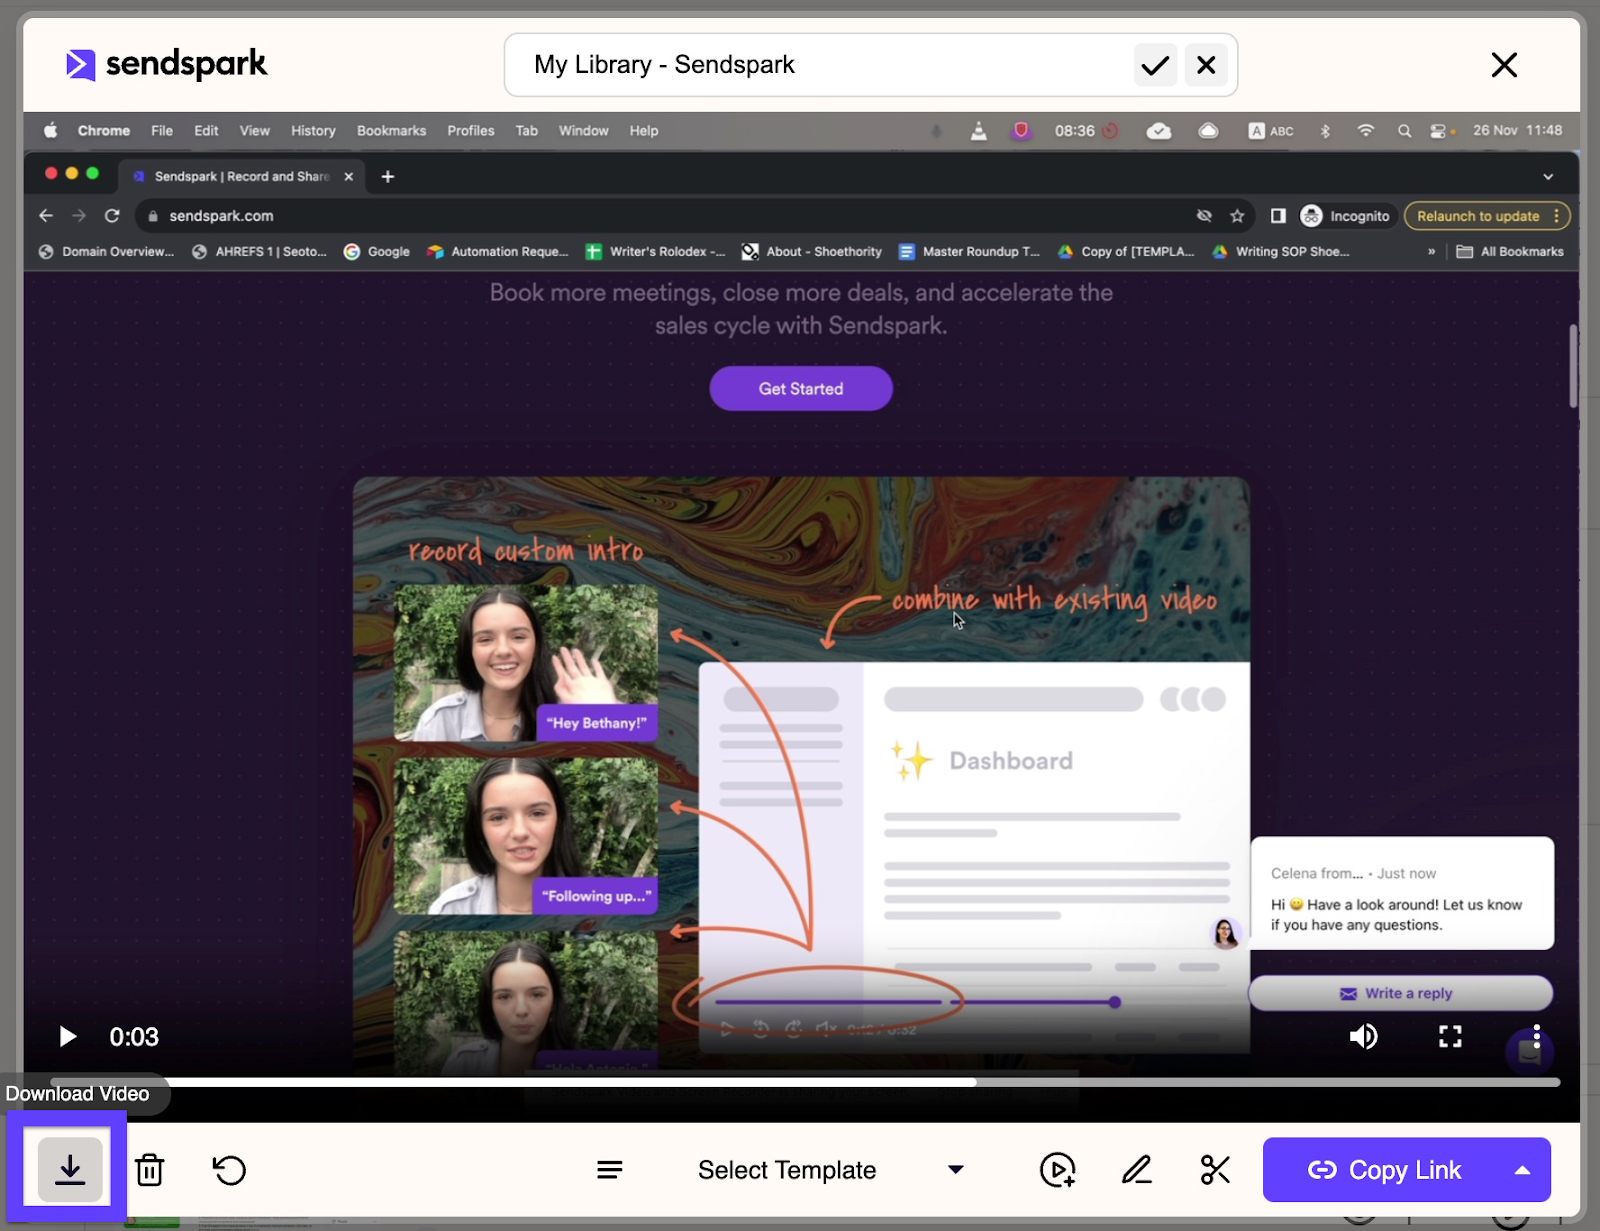
Task: Open the scissors trim tool
Action: tap(1215, 1169)
